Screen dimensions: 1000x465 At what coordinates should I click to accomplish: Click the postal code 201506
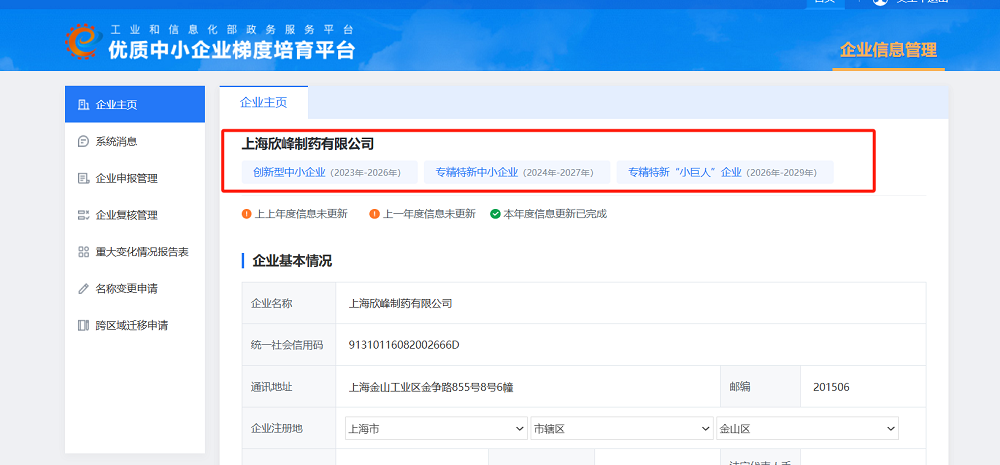point(831,387)
